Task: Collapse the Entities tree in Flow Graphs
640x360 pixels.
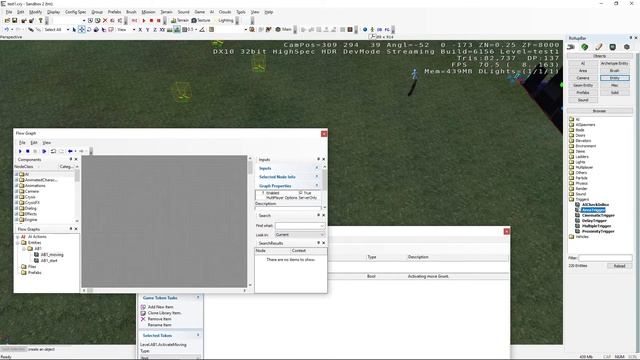Action: coord(18,242)
